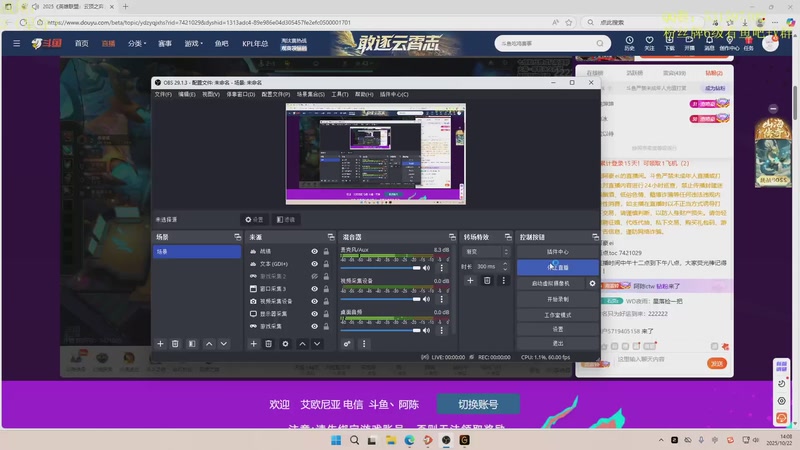Image resolution: width=800 pixels, height=450 pixels.
Task: Remove selected source with trash icon
Action: pos(268,344)
